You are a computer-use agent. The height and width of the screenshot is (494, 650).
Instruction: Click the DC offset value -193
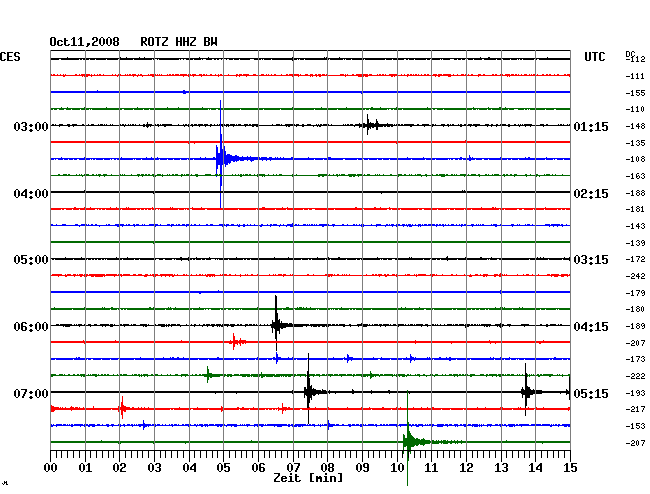(x=635, y=393)
